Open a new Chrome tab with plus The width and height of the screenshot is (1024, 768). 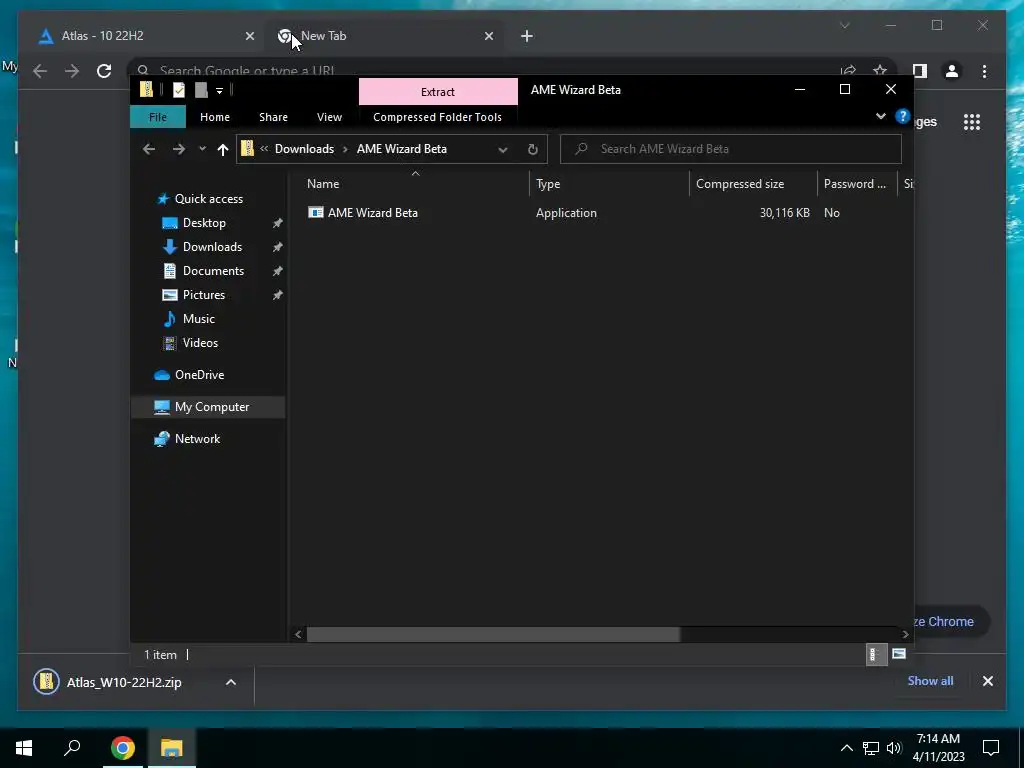(527, 36)
